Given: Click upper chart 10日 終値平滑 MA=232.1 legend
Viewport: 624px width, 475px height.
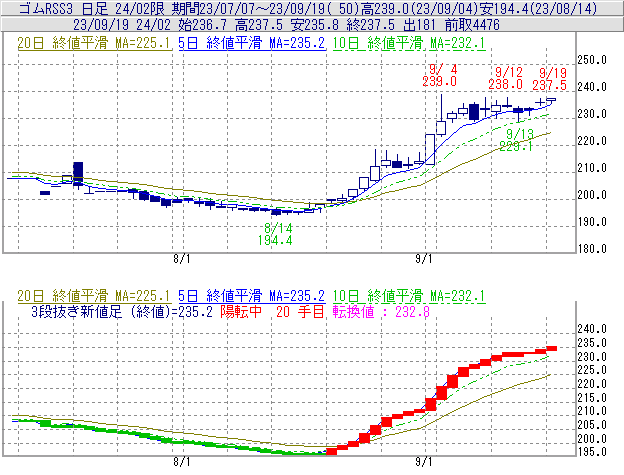Looking at the screenshot, I should 409,43.
